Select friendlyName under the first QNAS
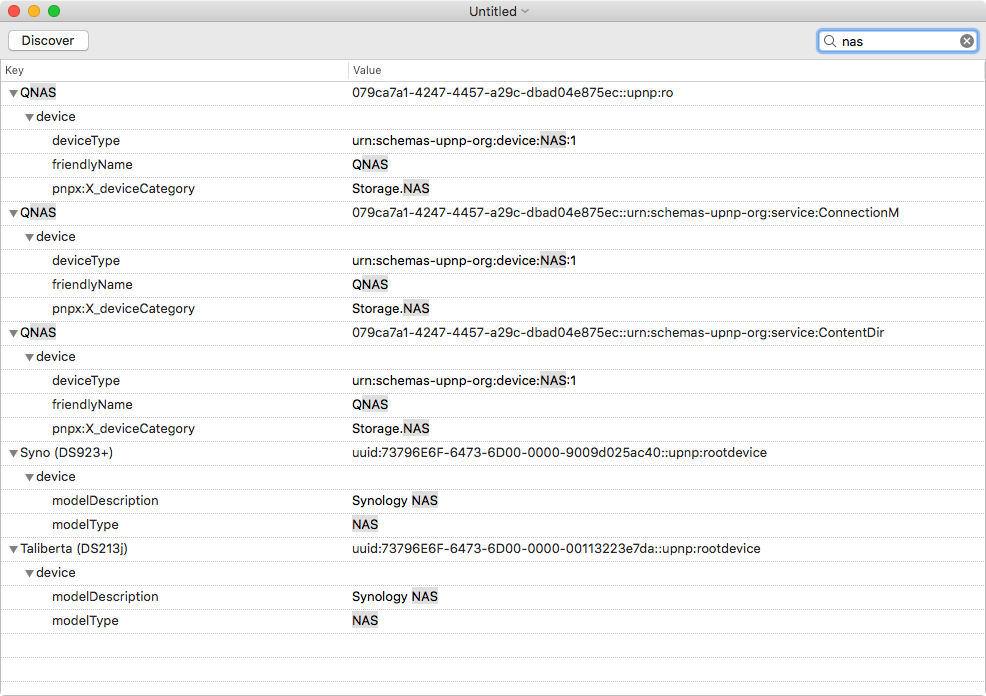The image size is (986, 696). pos(493,165)
